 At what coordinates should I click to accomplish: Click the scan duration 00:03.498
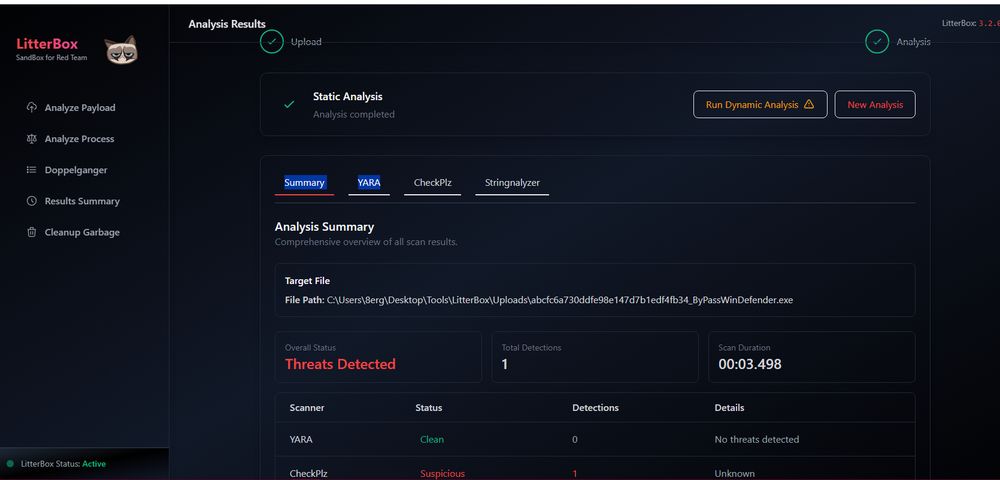[750, 365]
